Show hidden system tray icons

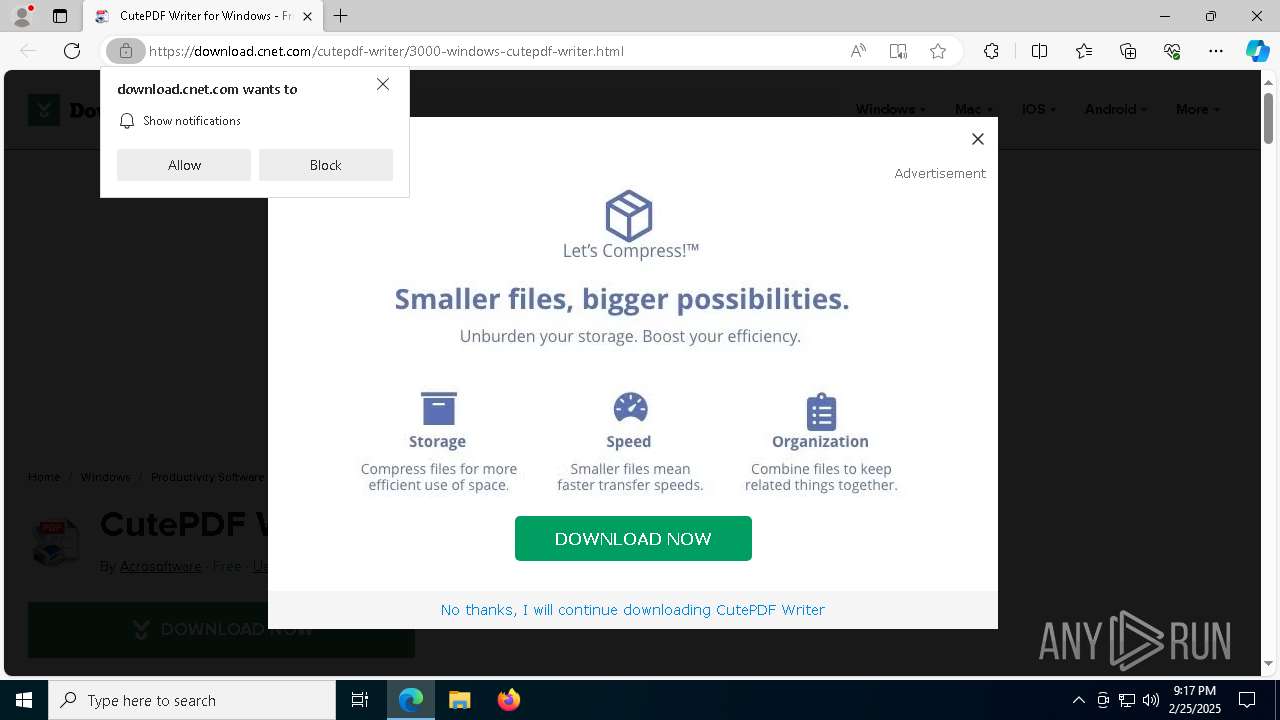1078,700
